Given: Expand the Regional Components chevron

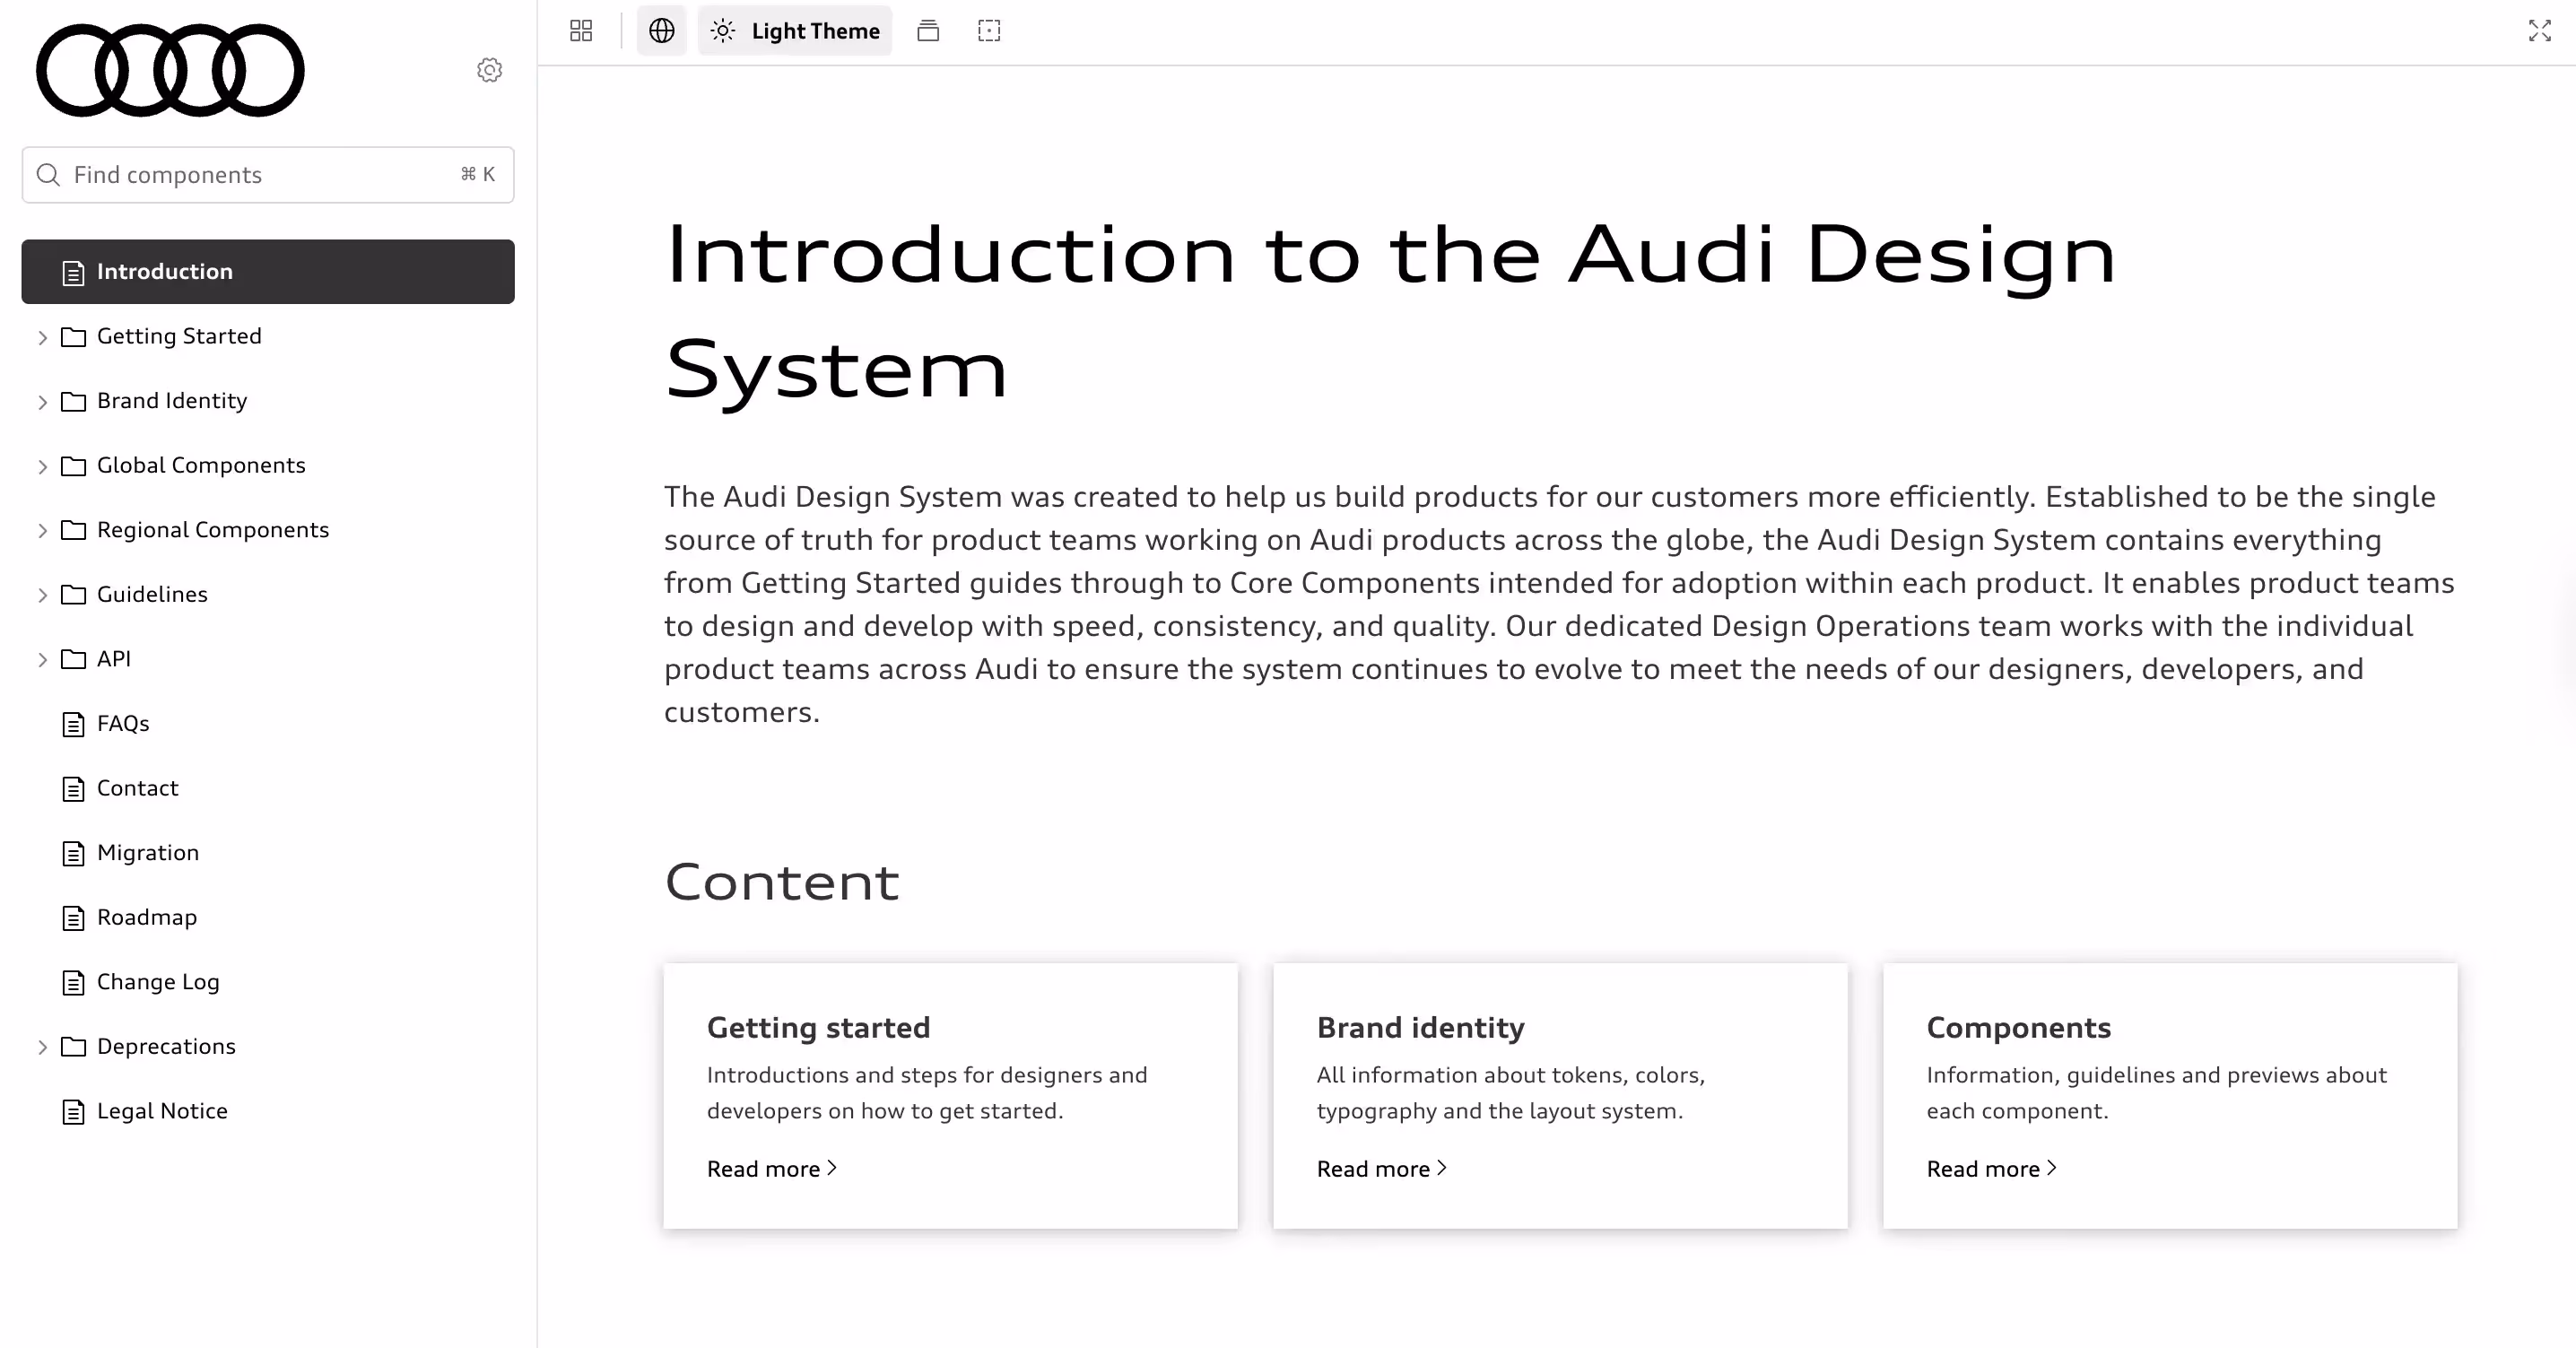Looking at the screenshot, I should 42,531.
